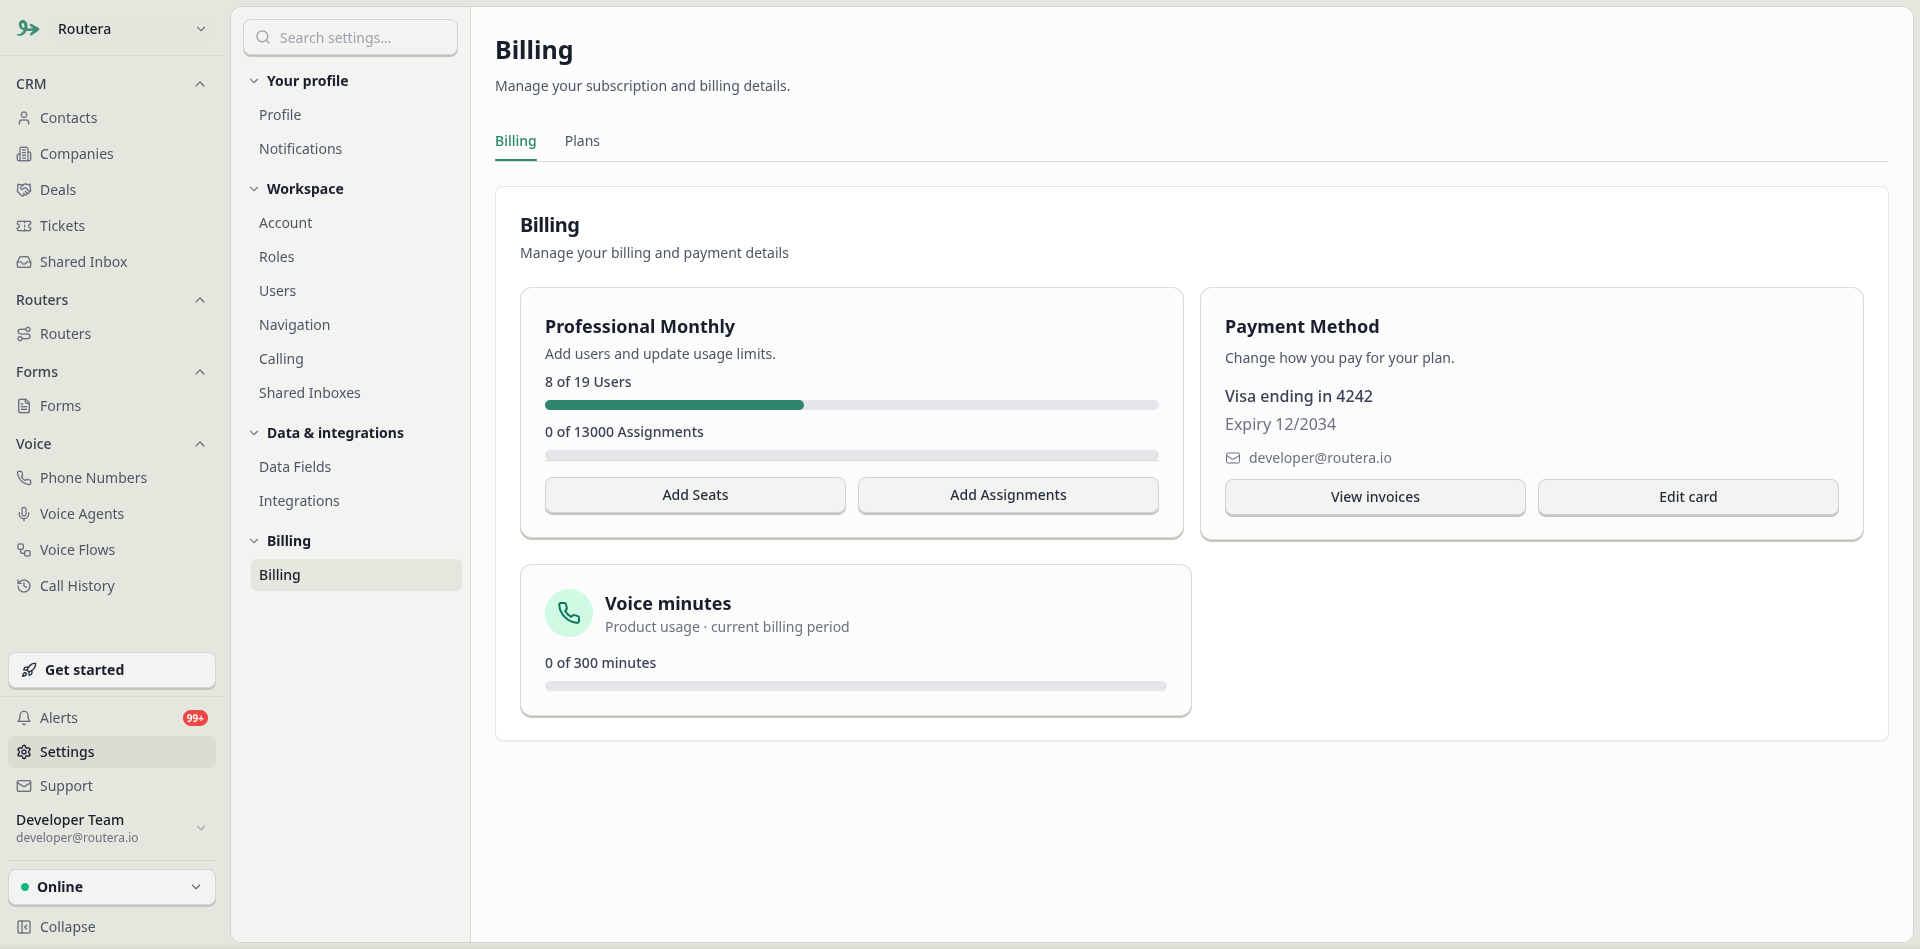The height and width of the screenshot is (949, 1920).
Task: Click the Alerts bell icon
Action: tap(24, 718)
